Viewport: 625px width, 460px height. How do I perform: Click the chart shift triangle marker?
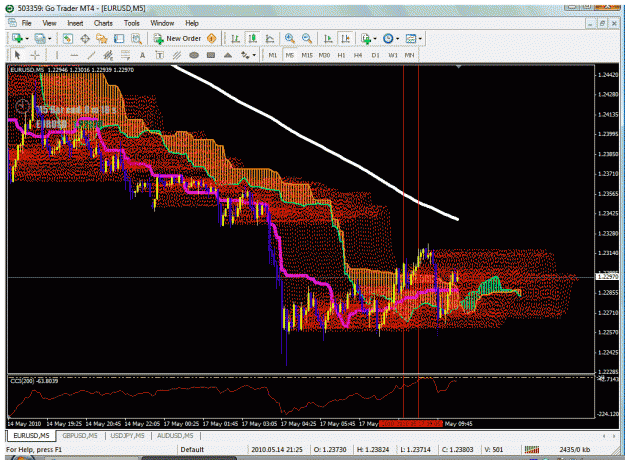tap(459, 67)
